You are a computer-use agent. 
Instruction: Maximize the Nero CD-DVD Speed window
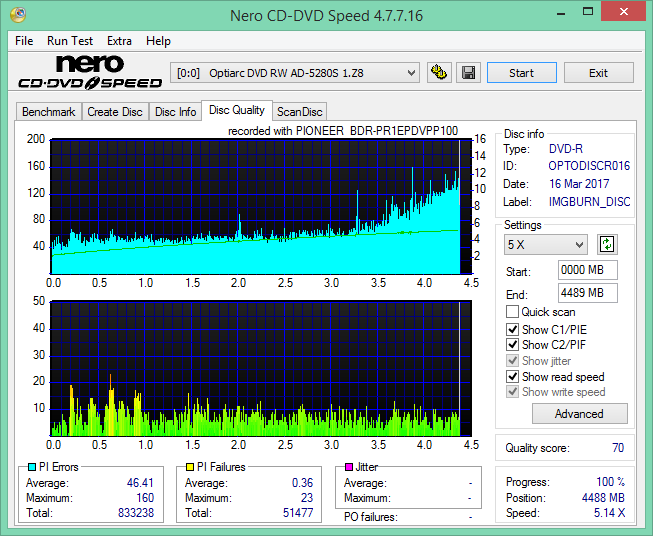(588, 12)
